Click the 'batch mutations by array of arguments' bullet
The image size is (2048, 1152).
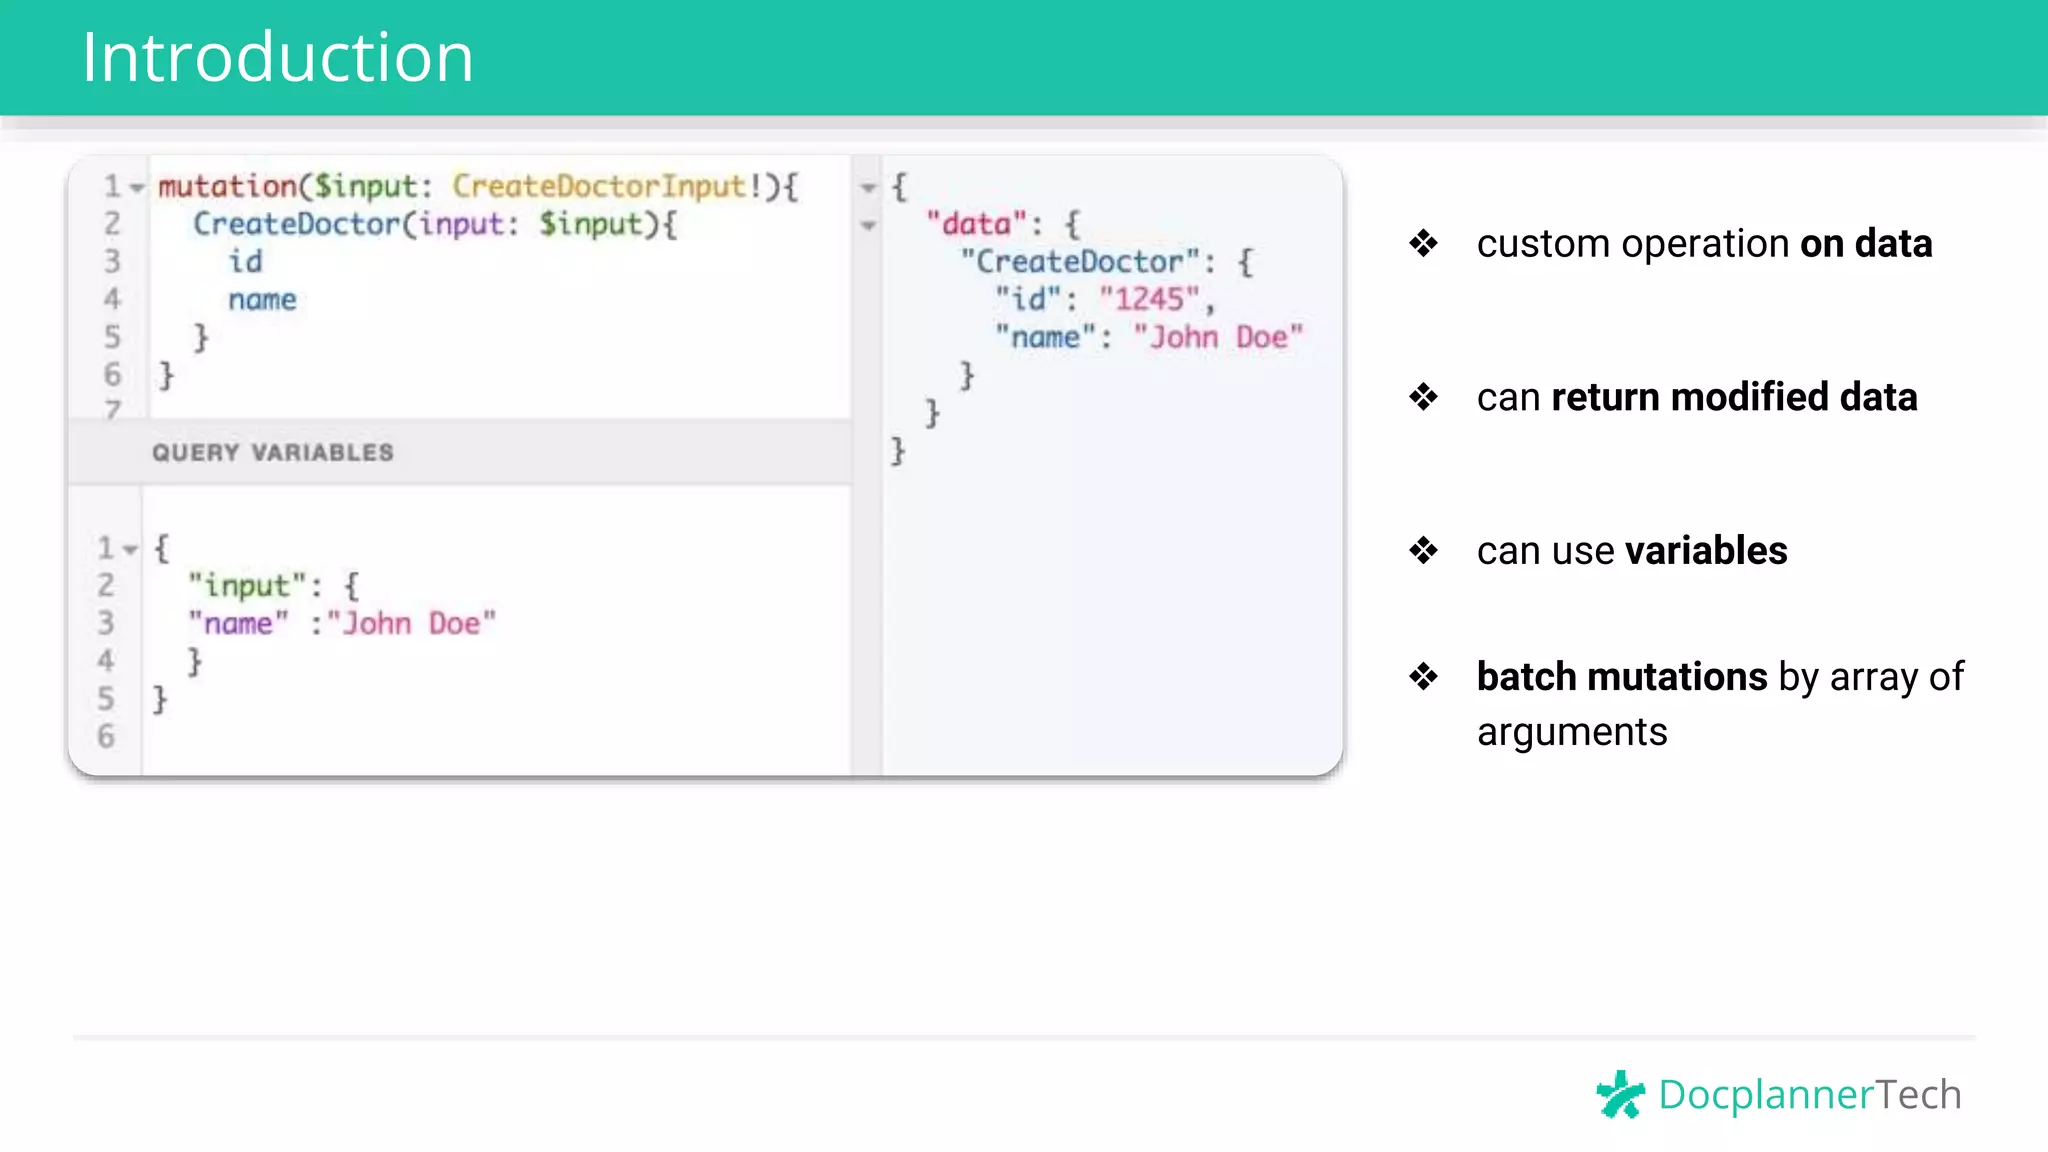1720,704
